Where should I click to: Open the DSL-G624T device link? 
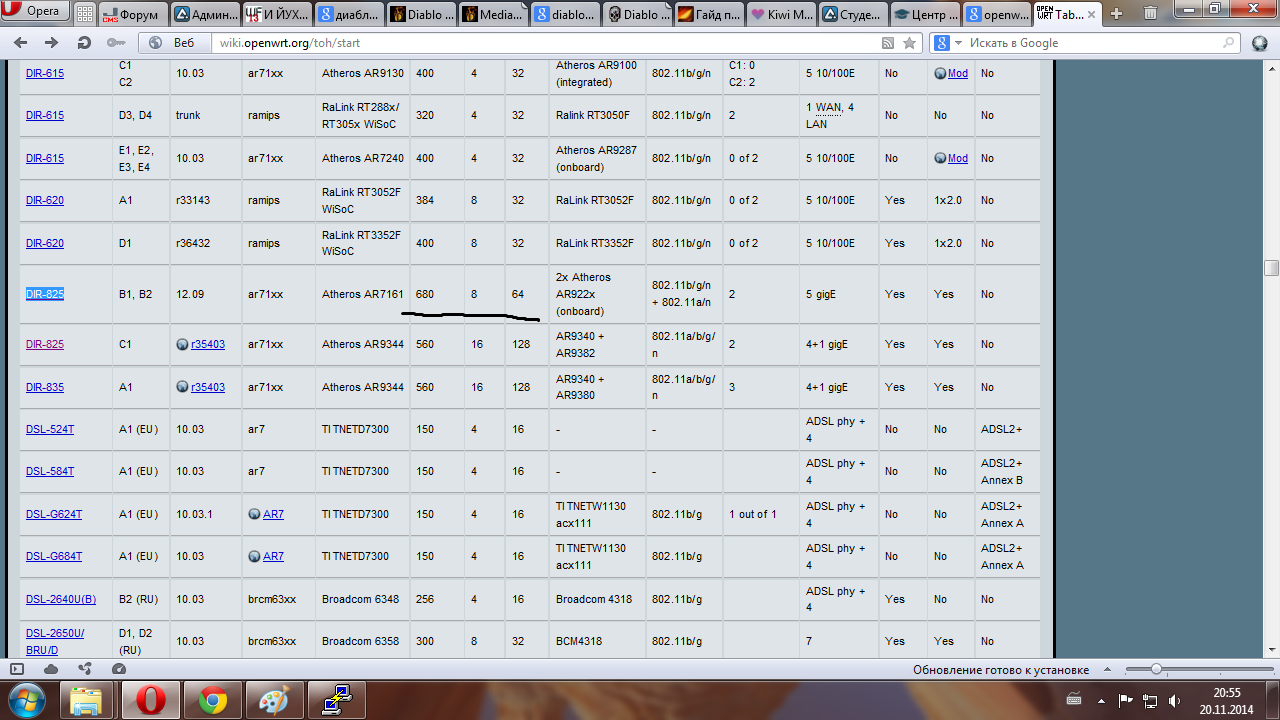pyautogui.click(x=54, y=514)
